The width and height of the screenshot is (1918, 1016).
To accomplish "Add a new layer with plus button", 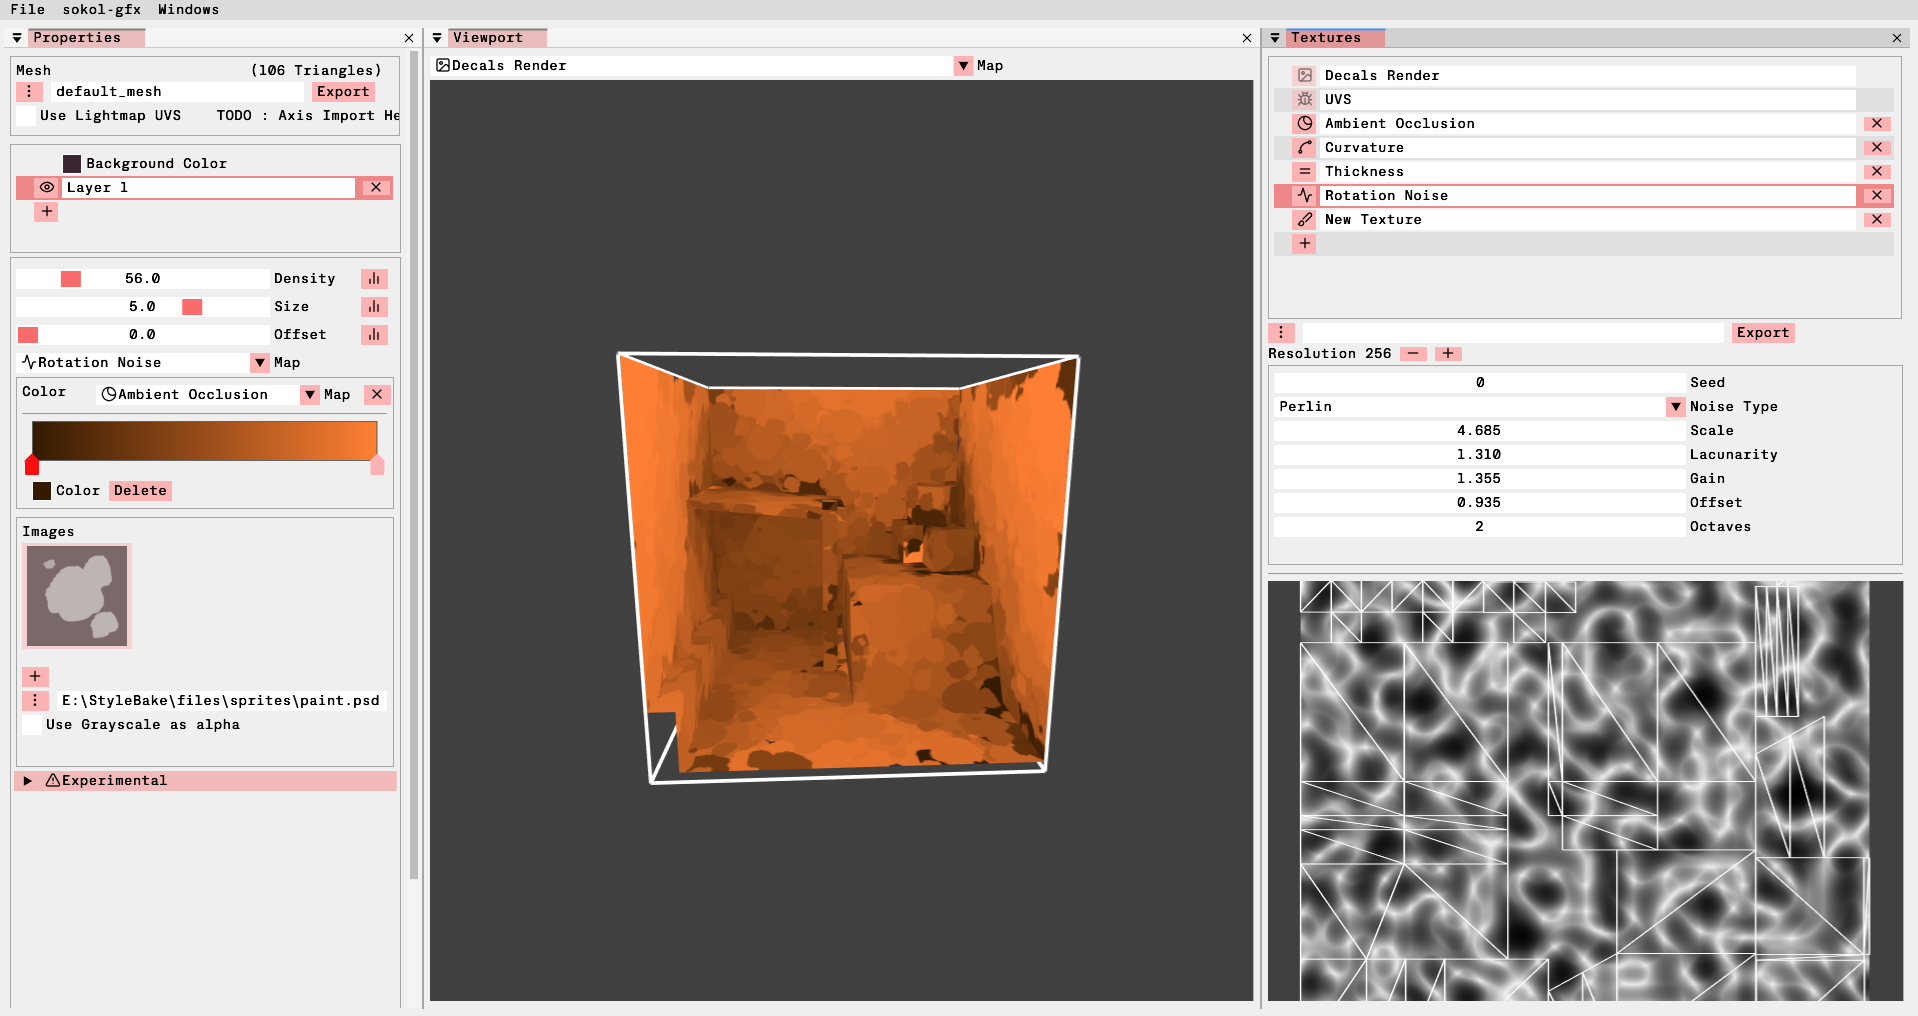I will tap(46, 211).
